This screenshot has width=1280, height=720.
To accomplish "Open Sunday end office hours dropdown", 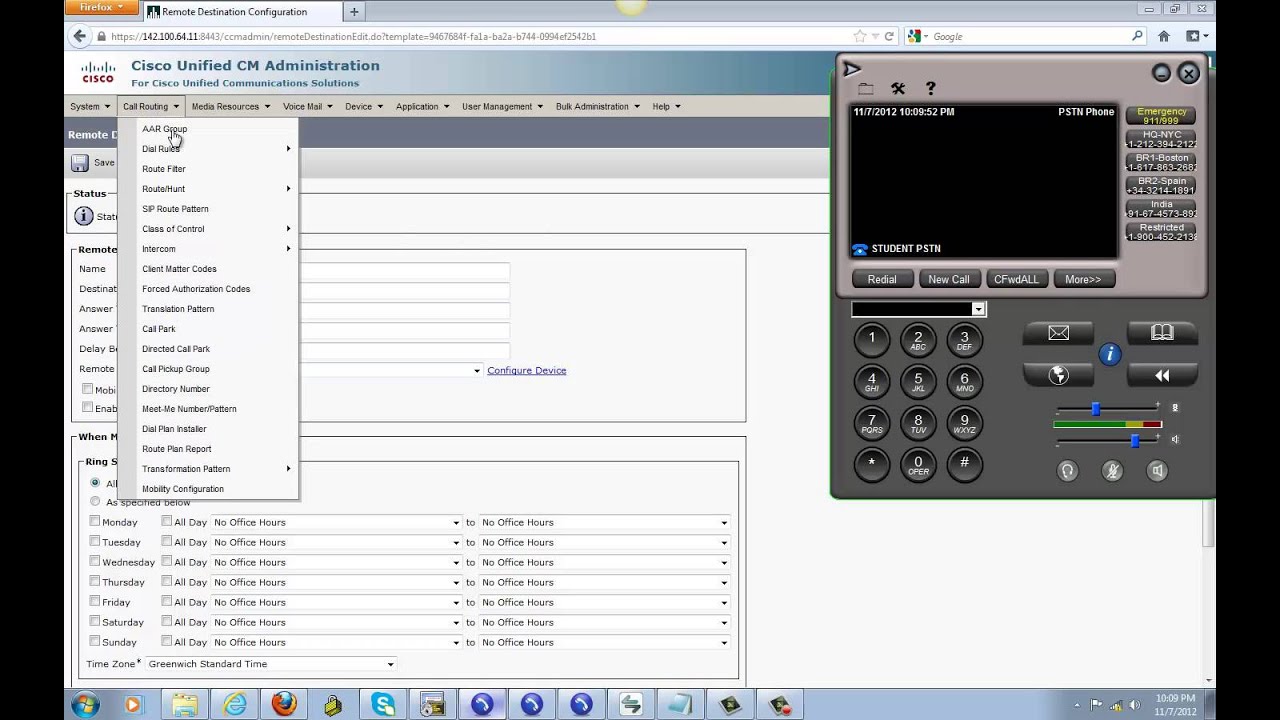I will [x=604, y=642].
